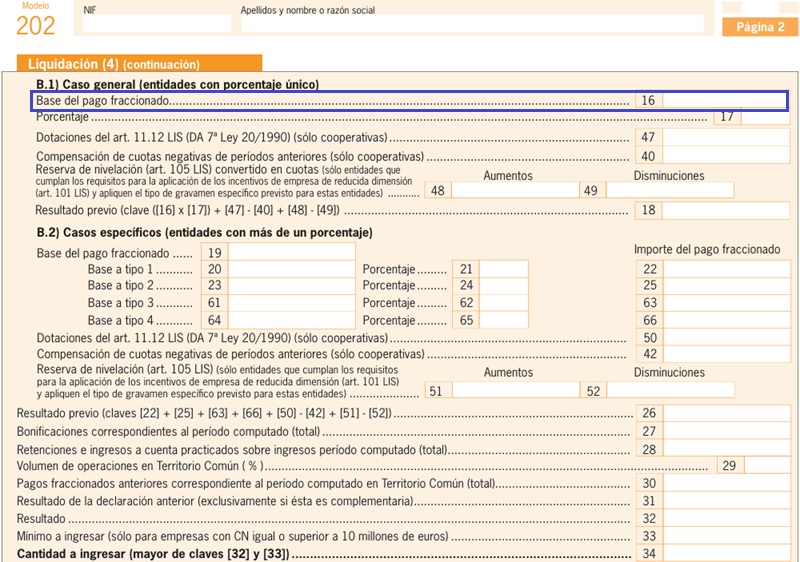Click Base a tipo 4 field 64

(292, 320)
